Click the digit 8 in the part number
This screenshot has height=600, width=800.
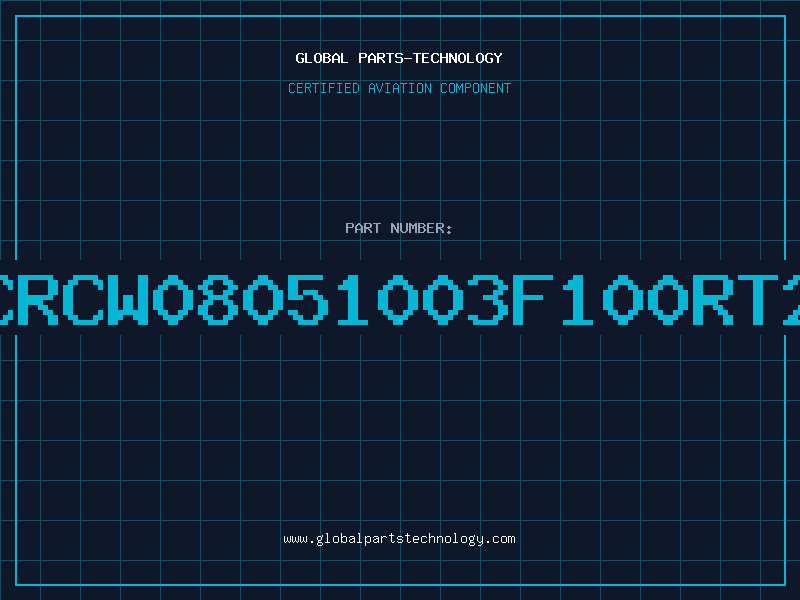click(x=218, y=300)
